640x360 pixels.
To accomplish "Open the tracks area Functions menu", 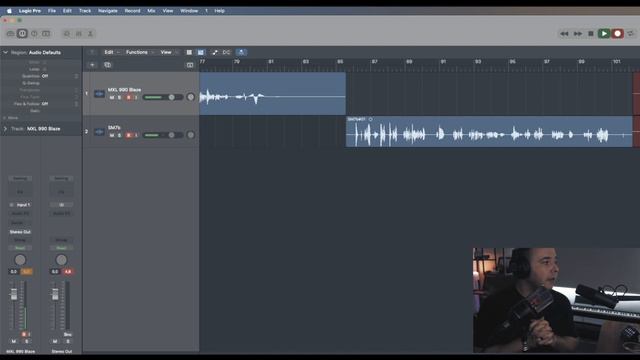I will coord(140,52).
